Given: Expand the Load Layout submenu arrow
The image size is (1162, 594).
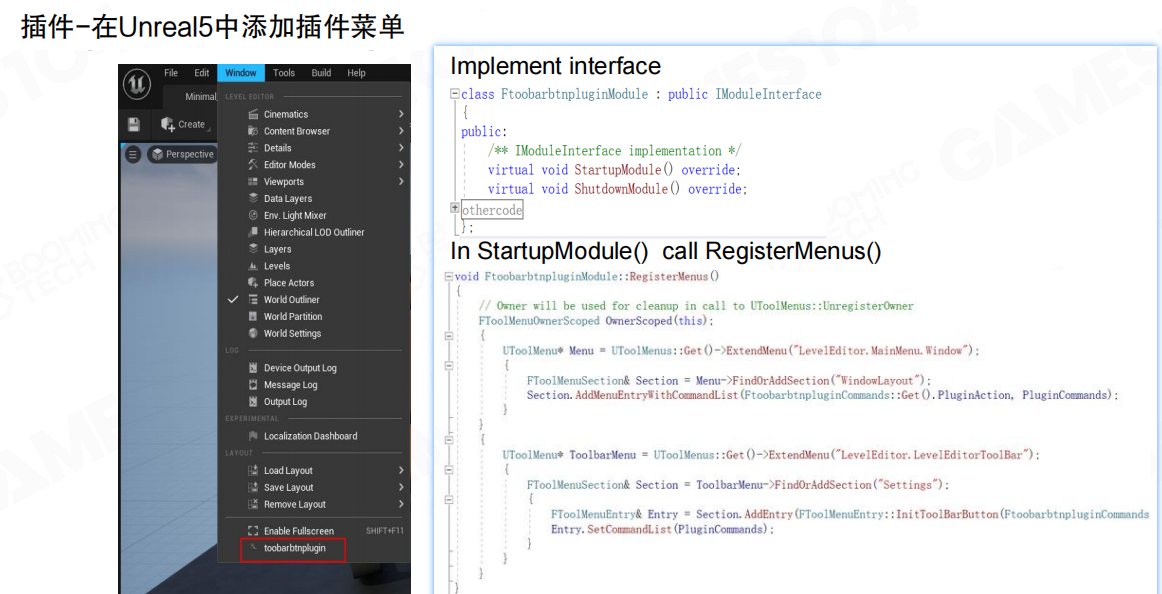Looking at the screenshot, I should coord(401,470).
